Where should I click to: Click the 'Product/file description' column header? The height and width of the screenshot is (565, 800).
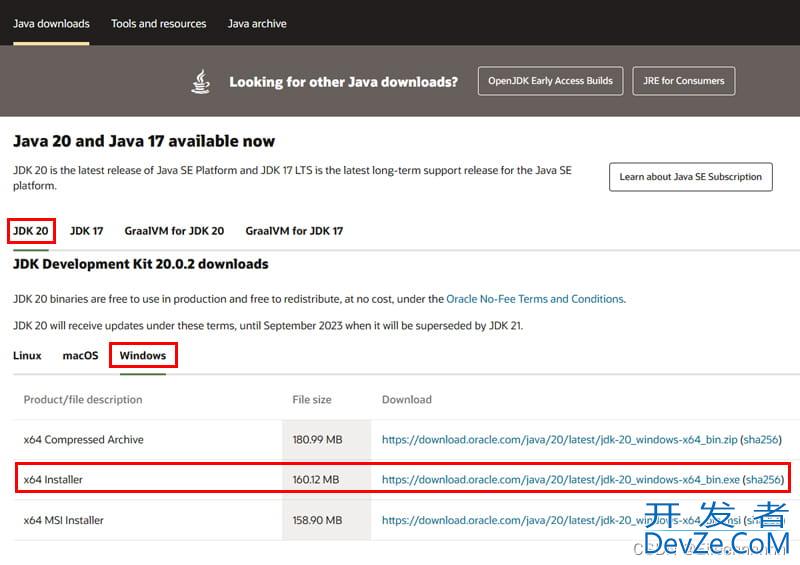[83, 400]
